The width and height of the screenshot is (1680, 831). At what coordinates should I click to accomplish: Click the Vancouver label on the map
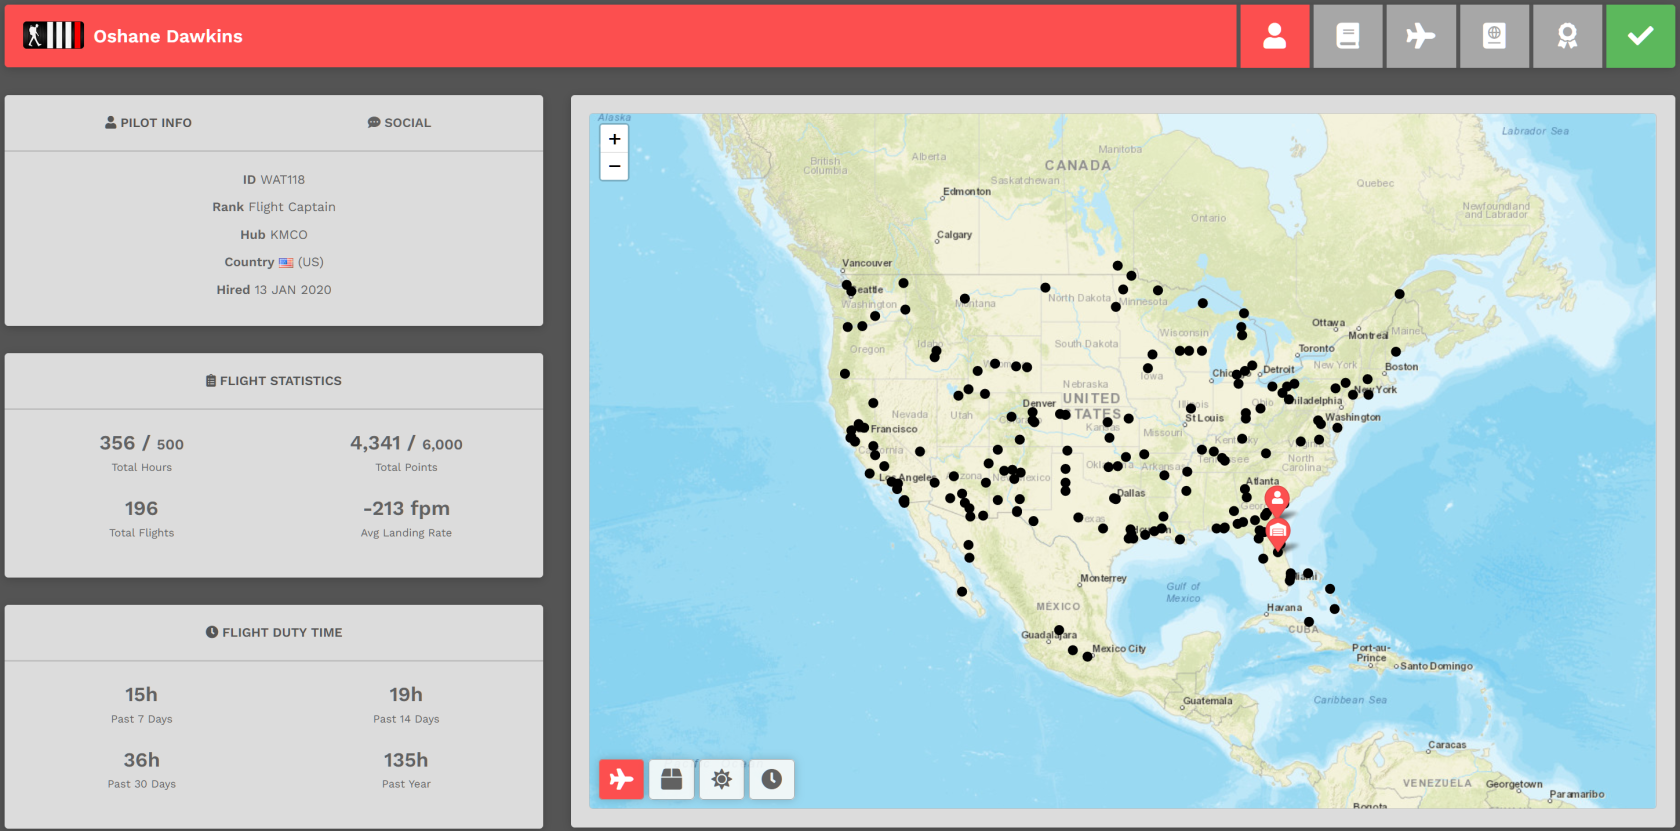867,263
